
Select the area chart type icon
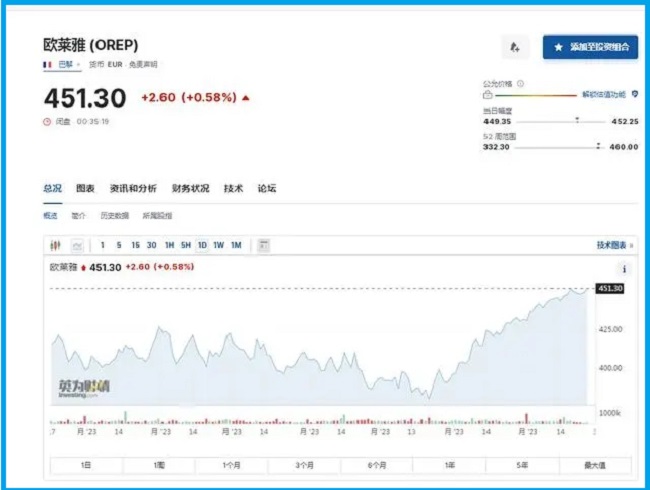pos(77,245)
